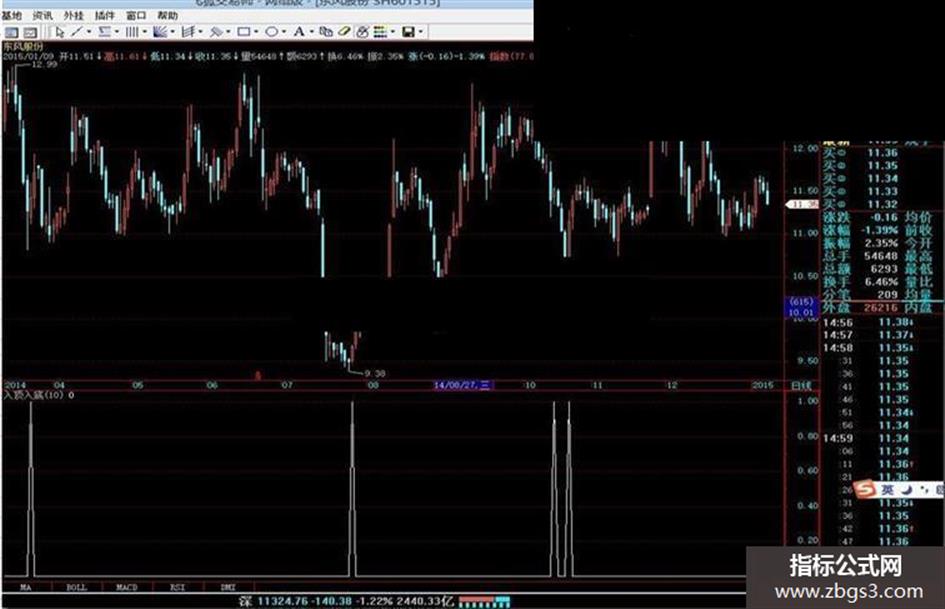This screenshot has width=945, height=609.
Task: Click the hide drawings icon beside eraser
Action: tap(362, 32)
